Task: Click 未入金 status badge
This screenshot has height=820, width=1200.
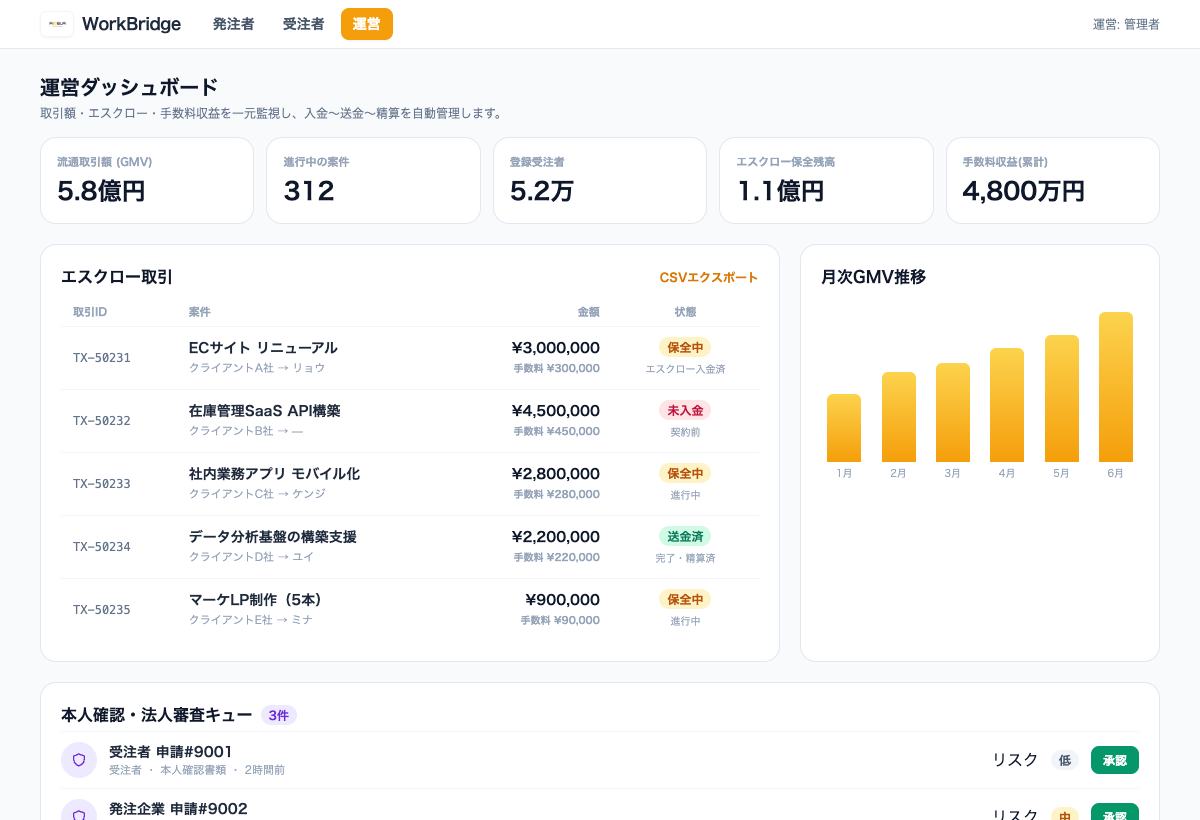Action: pyautogui.click(x=685, y=410)
